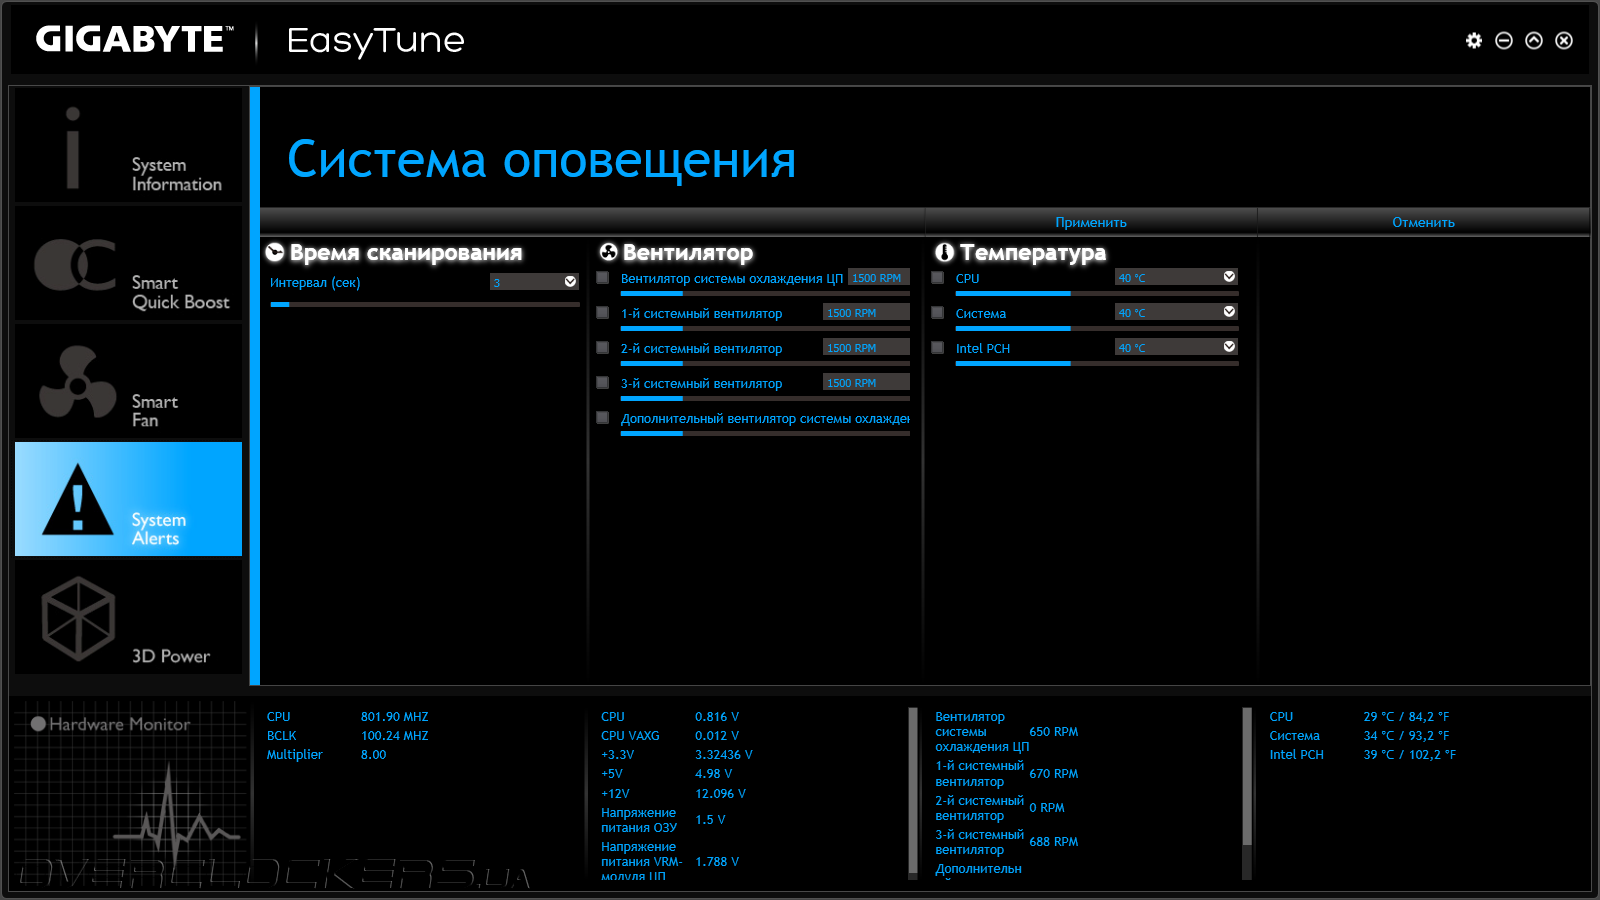Image resolution: width=1600 pixels, height=900 pixels.
Task: Click the minimize circle icon in the title bar
Action: coord(1504,40)
